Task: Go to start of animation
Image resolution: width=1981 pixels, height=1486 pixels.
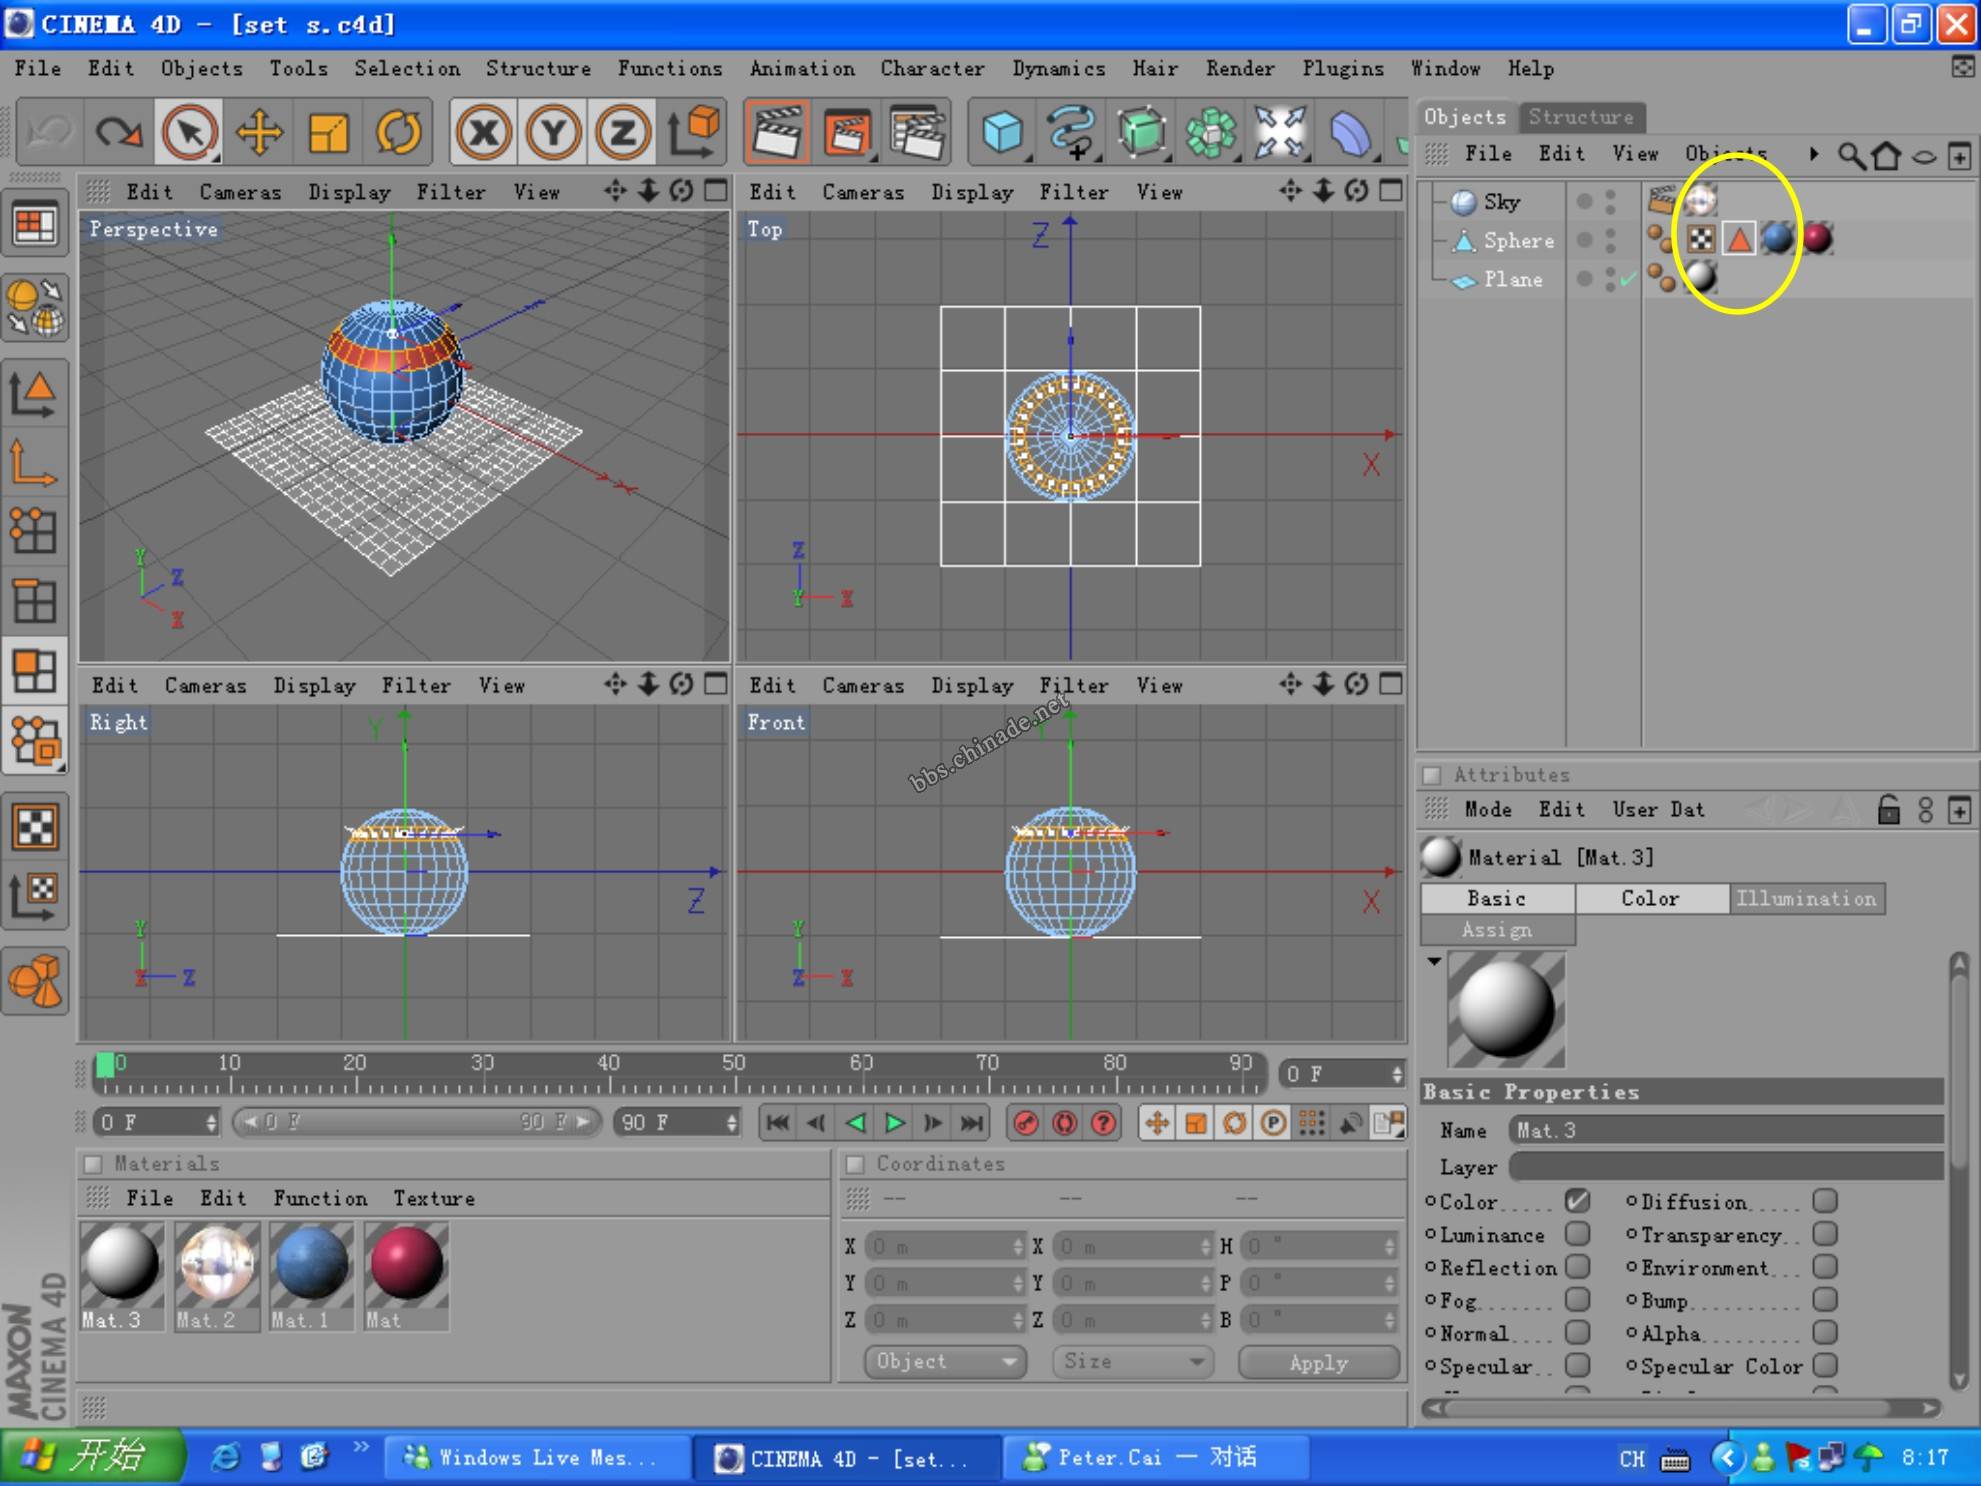Action: [x=777, y=1123]
